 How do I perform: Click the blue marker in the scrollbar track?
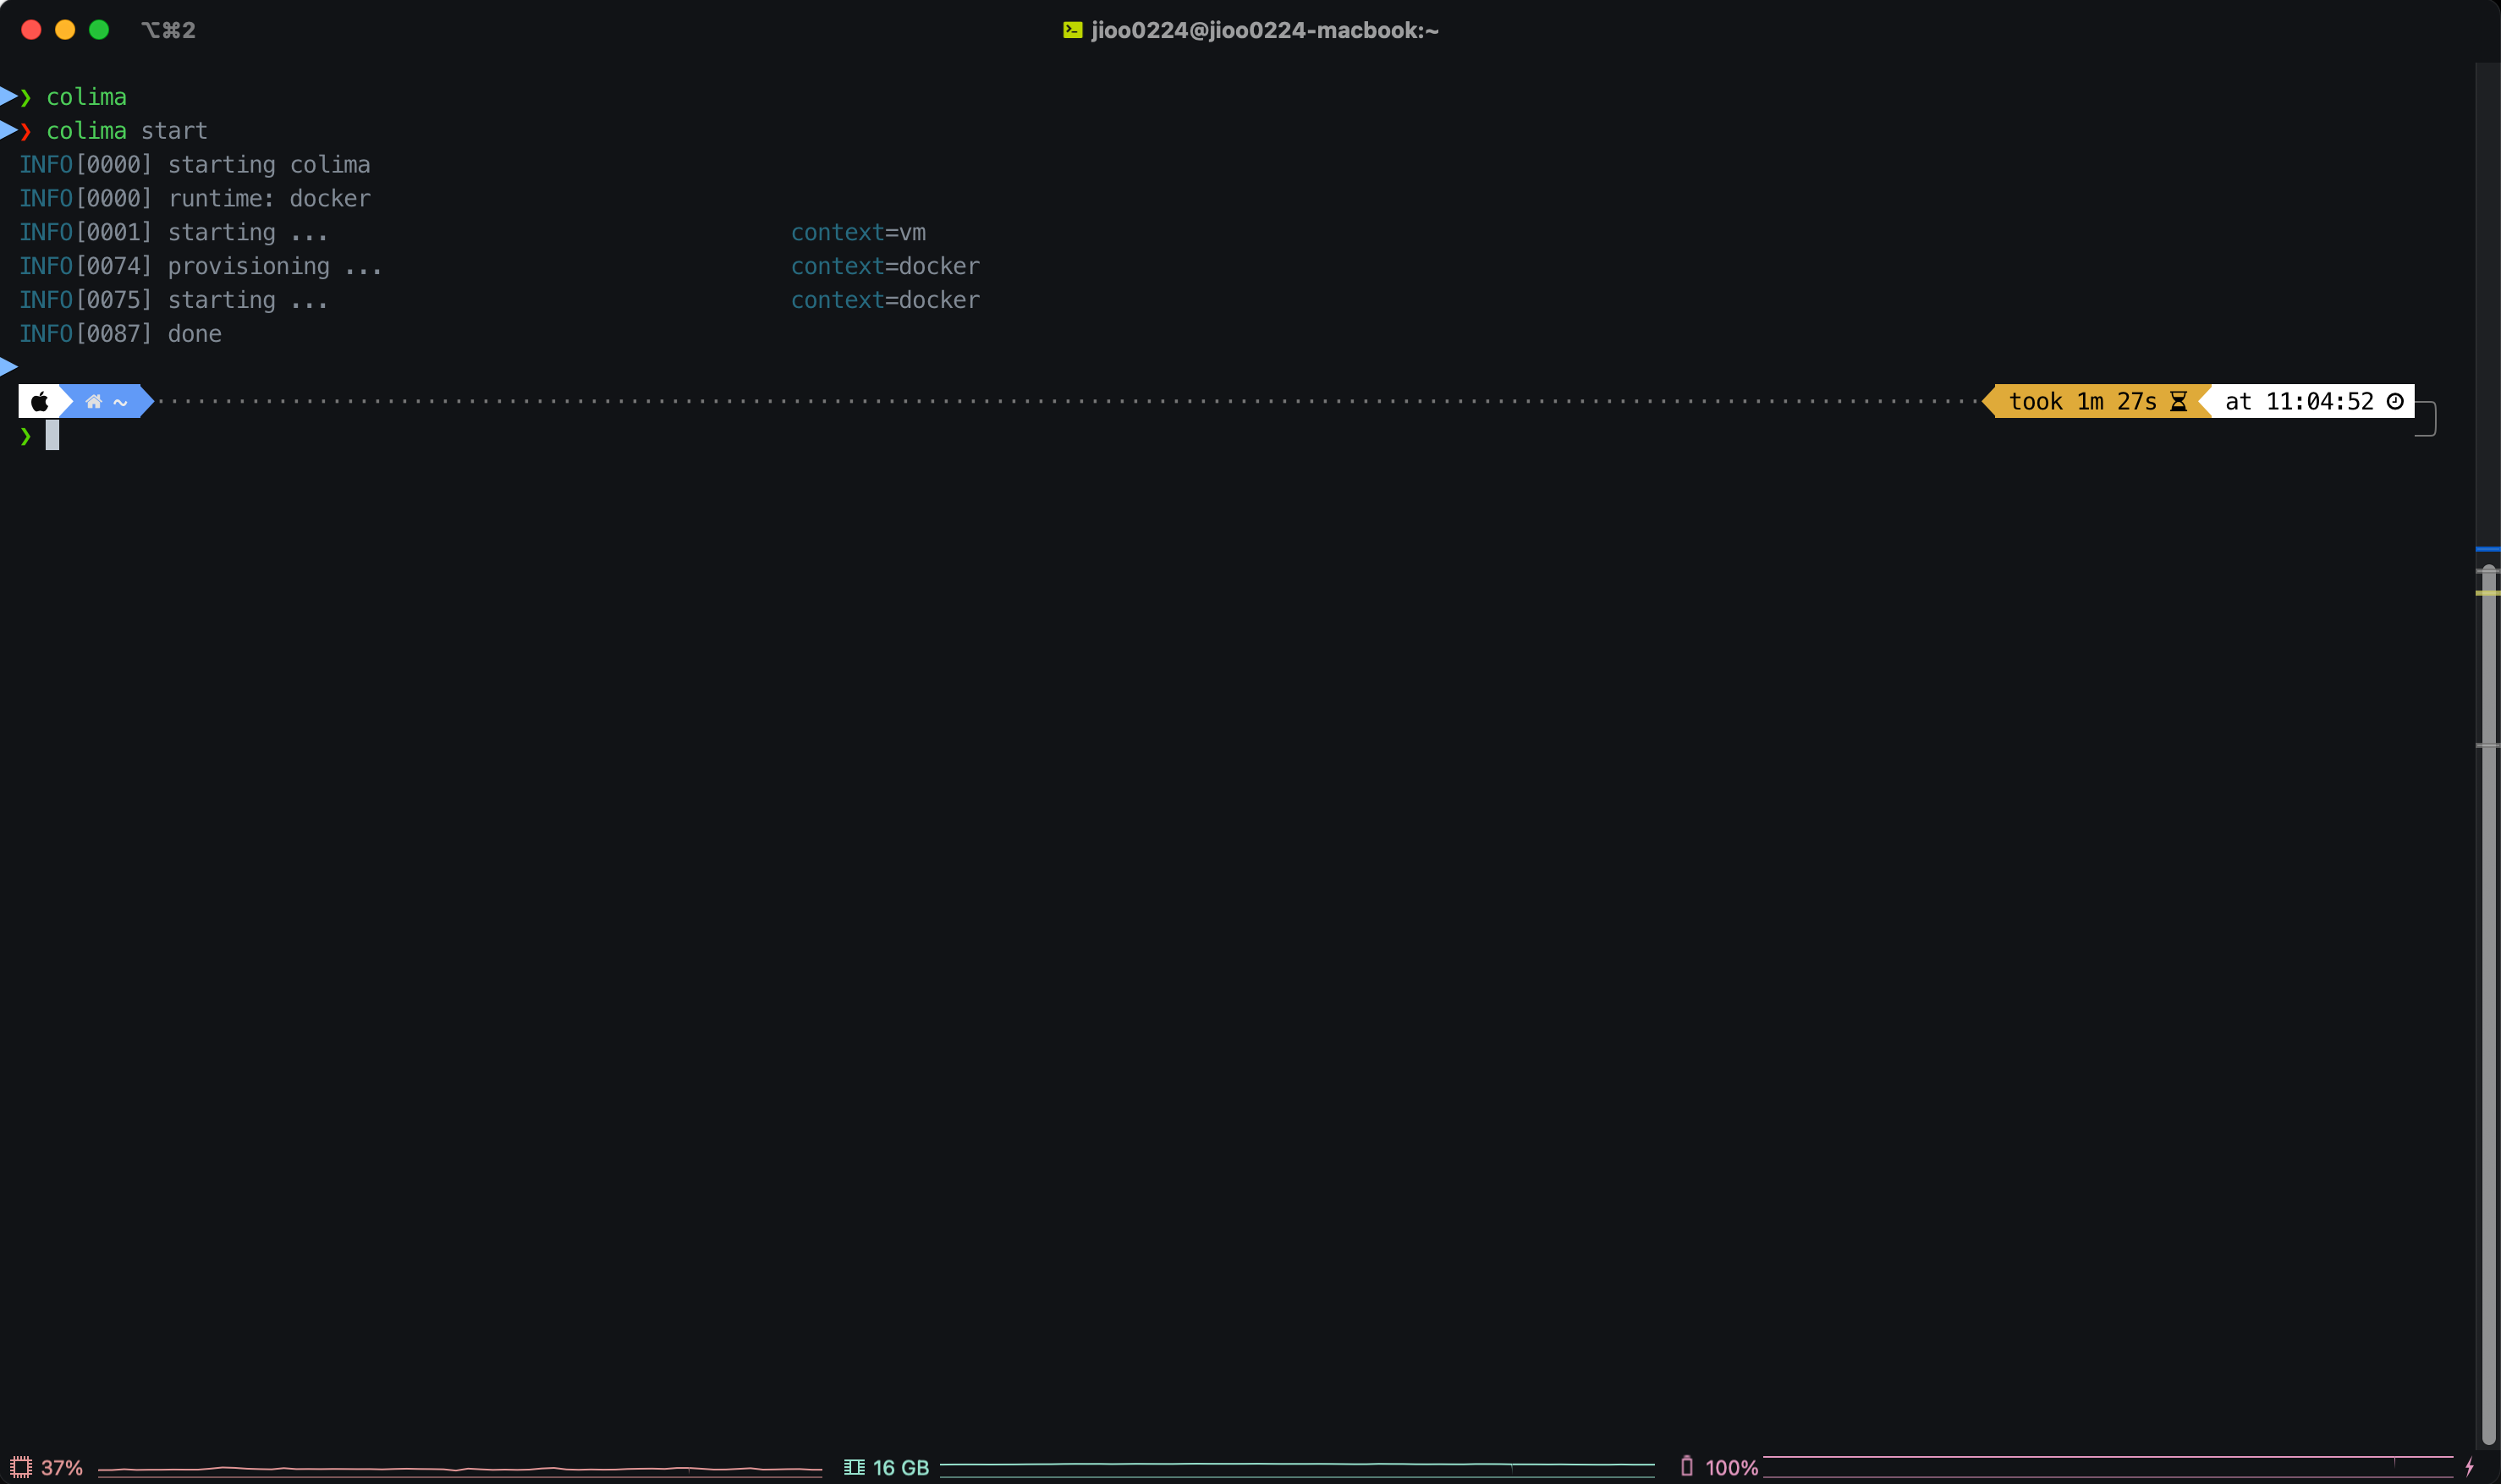2487,549
